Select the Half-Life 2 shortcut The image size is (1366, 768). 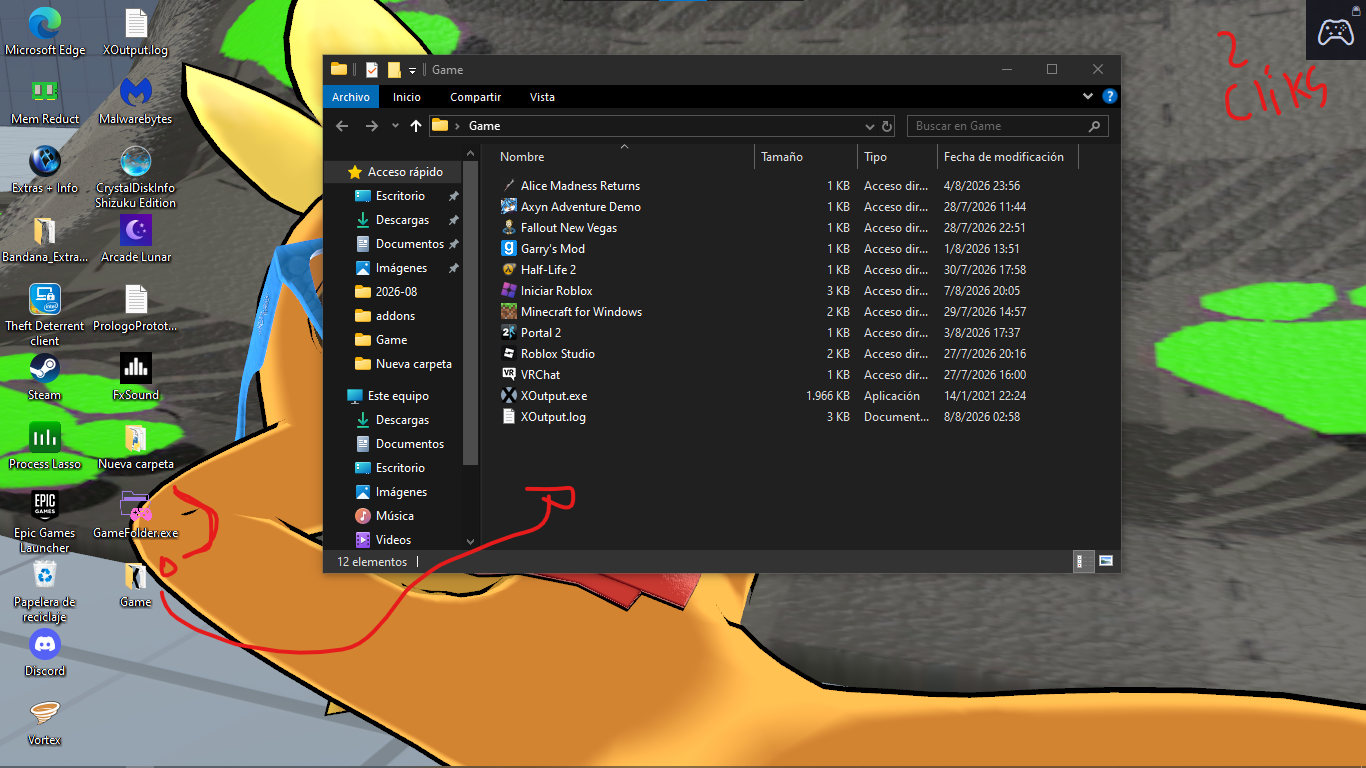(548, 270)
